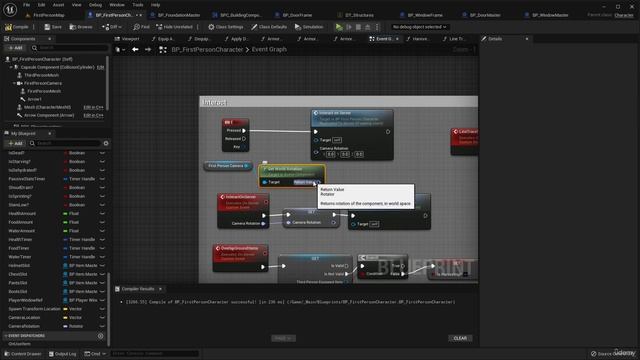Click the My Blueprint search field
The height and width of the screenshot is (360, 640).
tap(65, 143)
